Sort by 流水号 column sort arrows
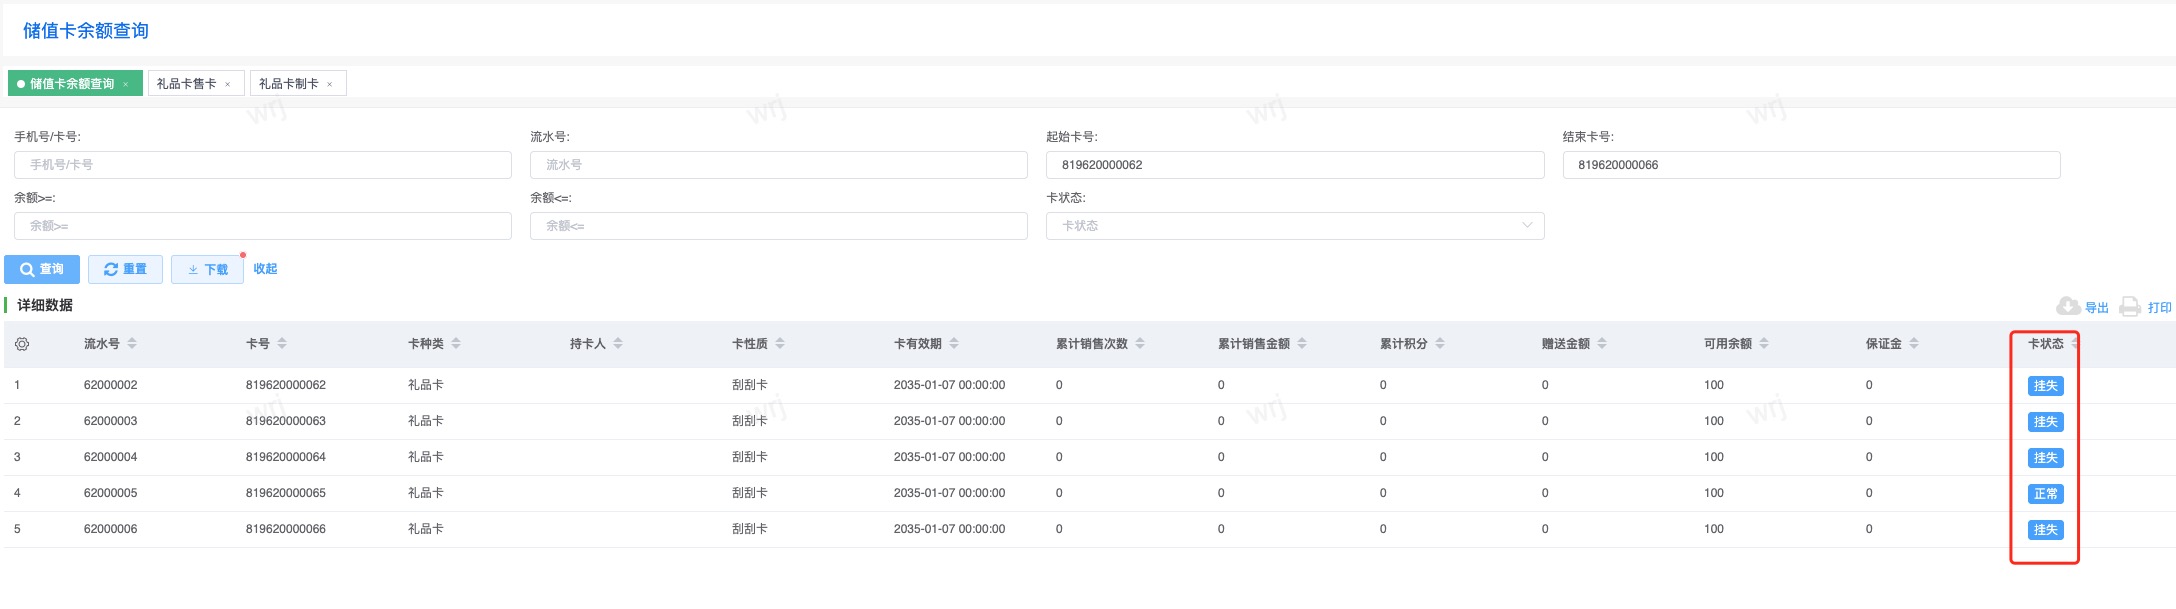The height and width of the screenshot is (609, 2176). pyautogui.click(x=132, y=344)
